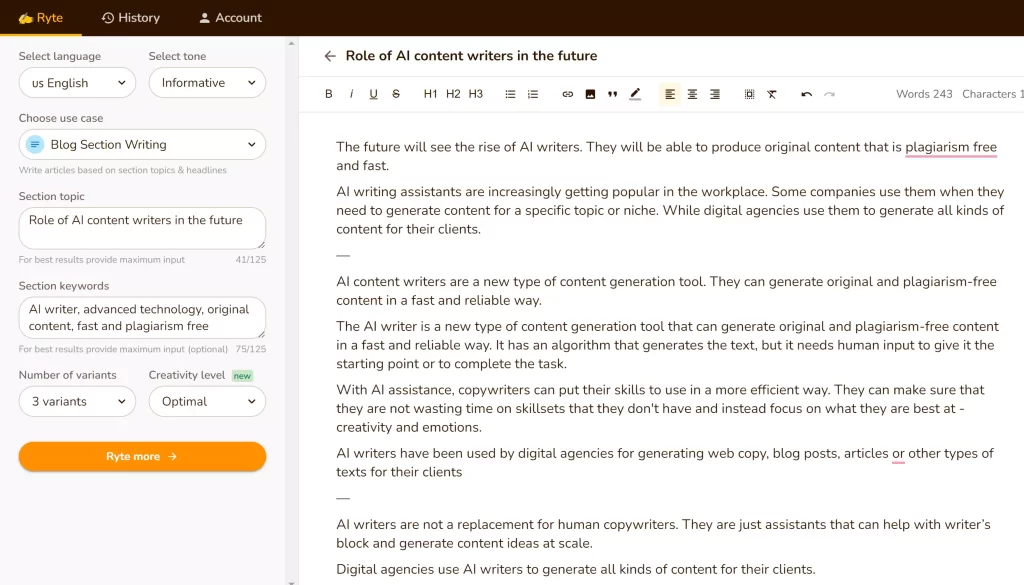1024x585 pixels.
Task: Expand the Choose use case dropdown
Action: 142,144
